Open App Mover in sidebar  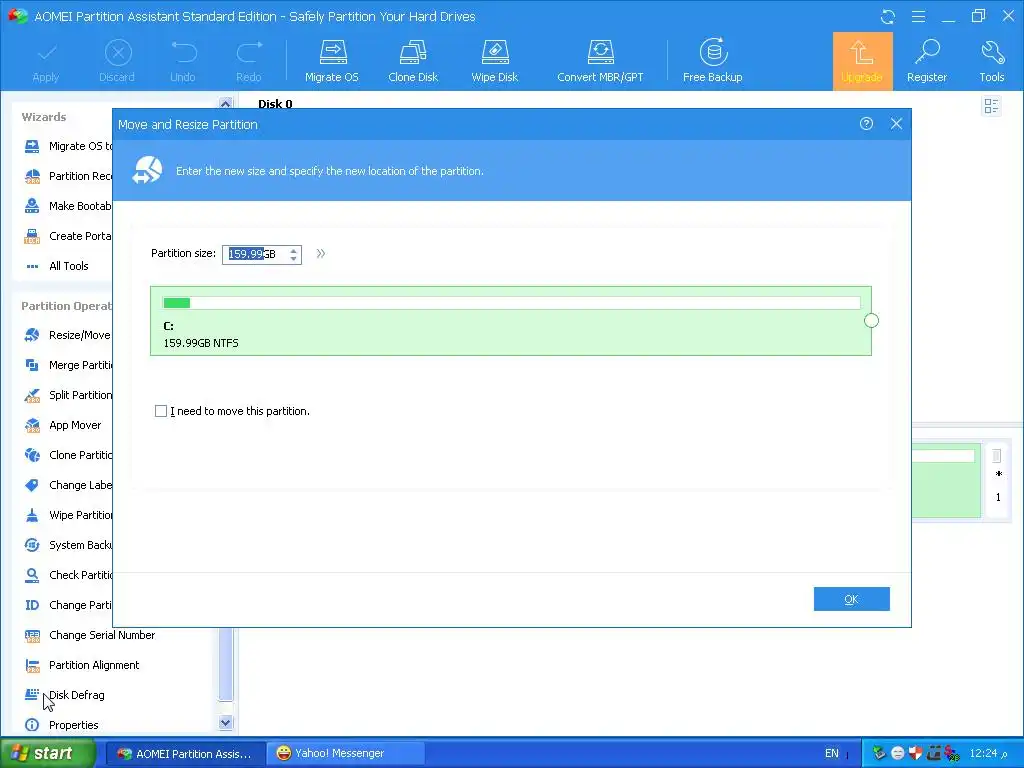[63, 425]
